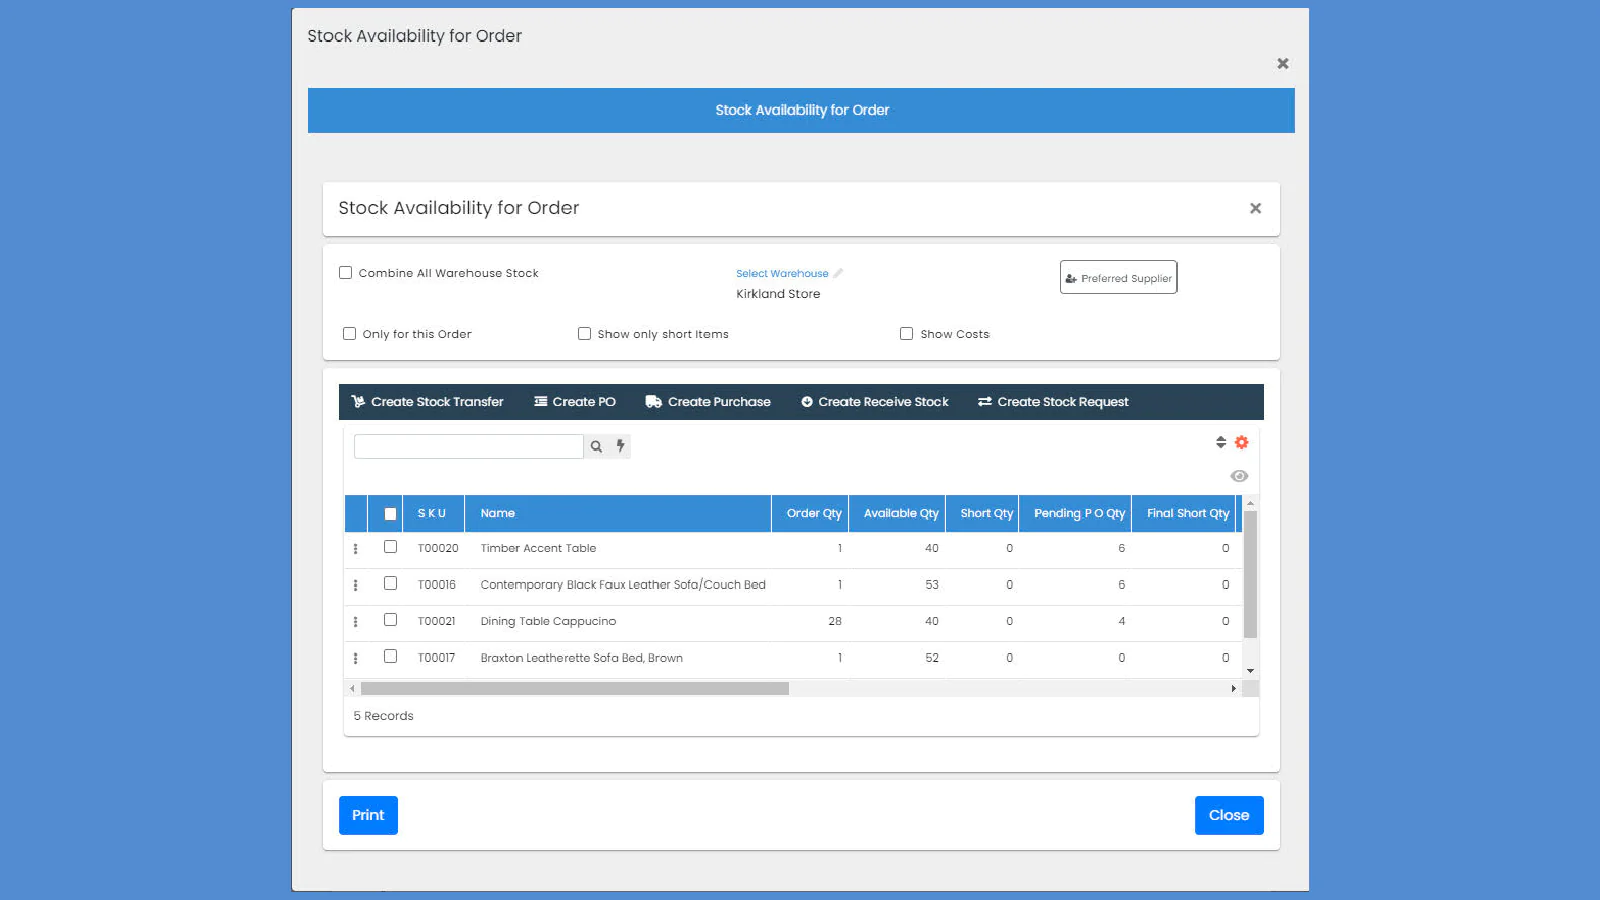Click Create Stock Request
Screen dimensions: 1600x900
(x=1053, y=402)
